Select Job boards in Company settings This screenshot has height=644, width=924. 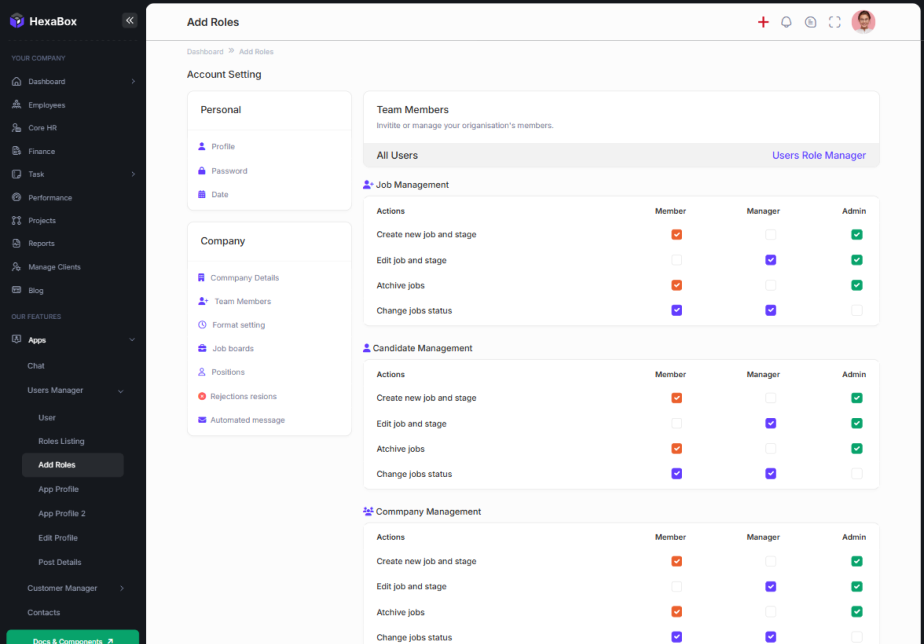[233, 348]
